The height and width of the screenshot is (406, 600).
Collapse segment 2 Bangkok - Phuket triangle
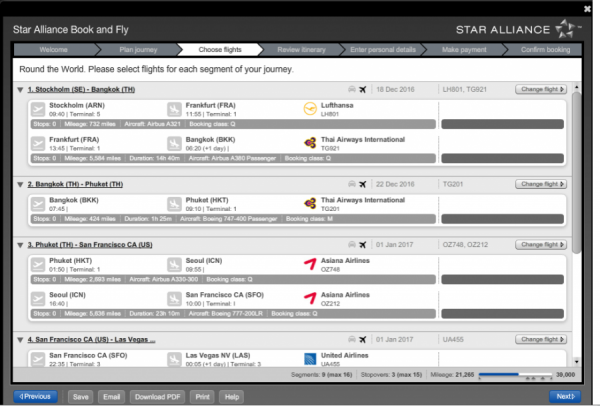tap(20, 185)
